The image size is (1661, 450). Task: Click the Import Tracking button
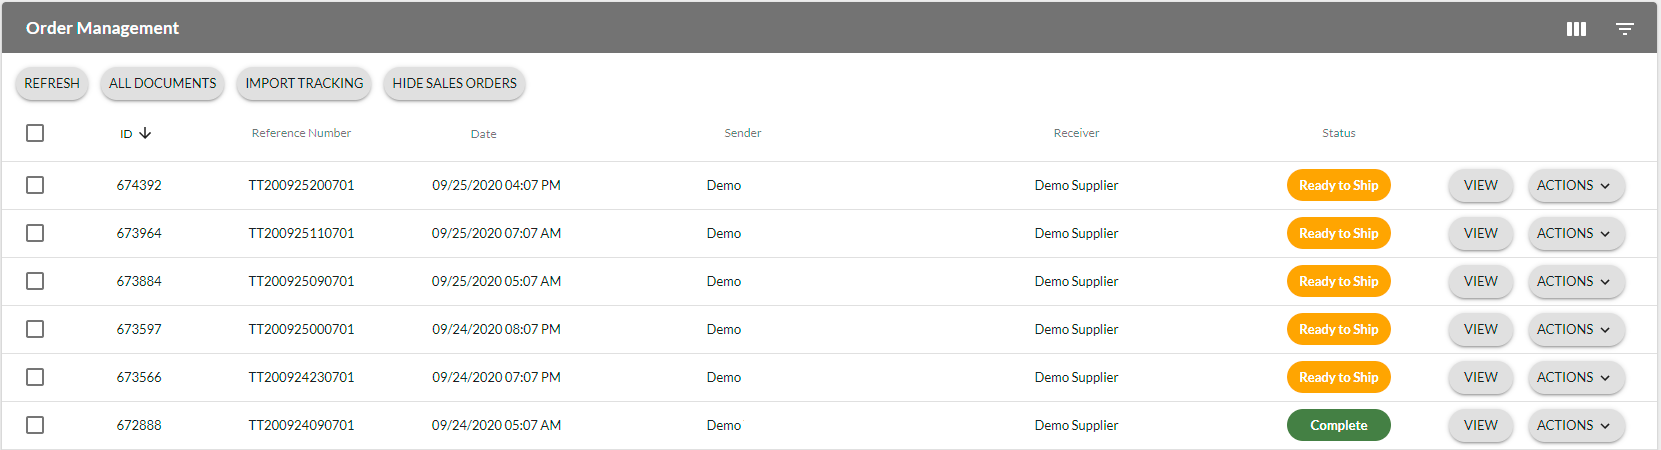point(304,83)
